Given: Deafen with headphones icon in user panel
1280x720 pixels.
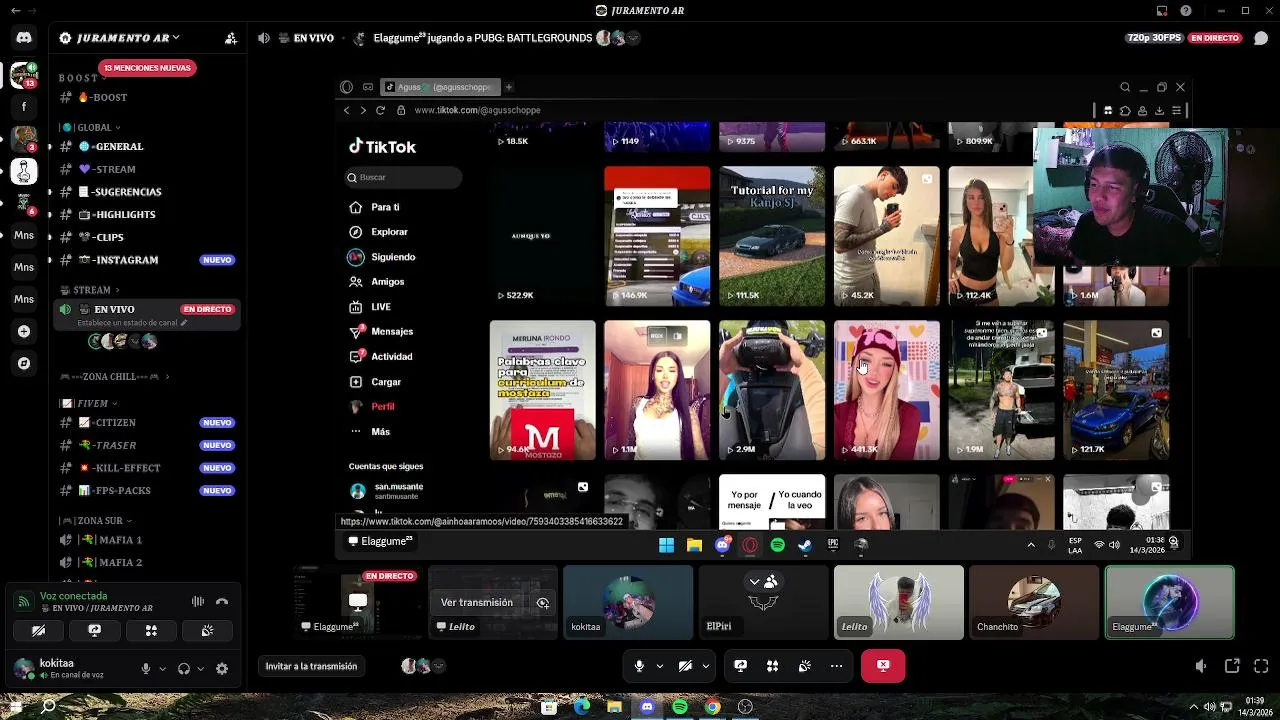Looking at the screenshot, I should (x=184, y=668).
